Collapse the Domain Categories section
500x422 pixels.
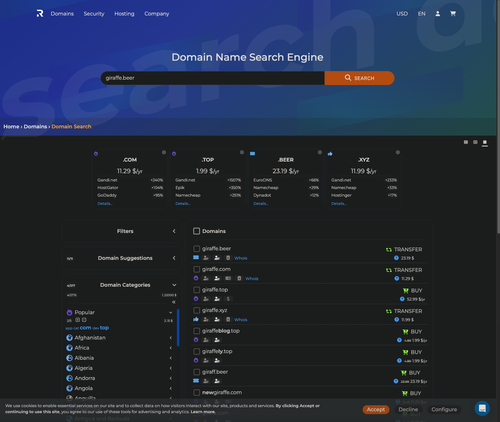174,285
